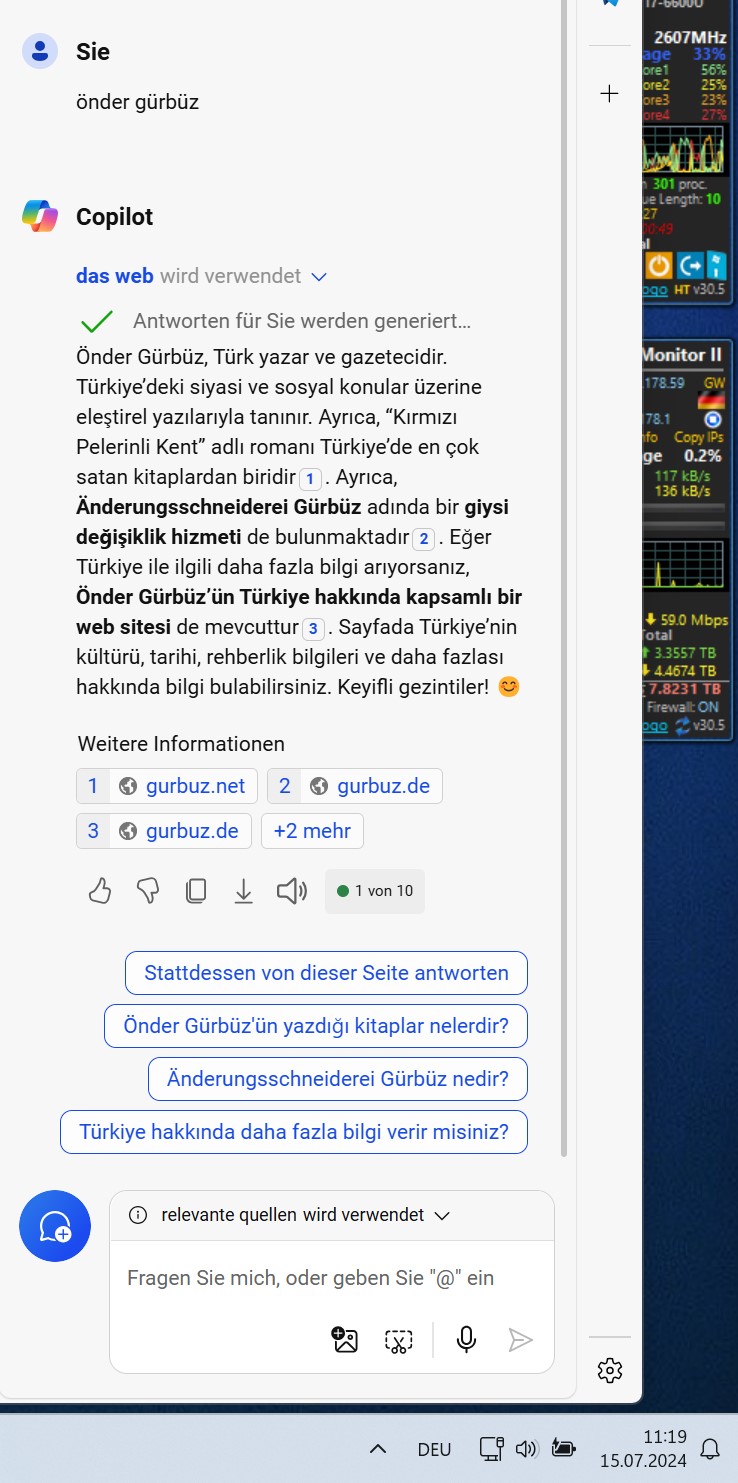This screenshot has height=1483, width=738.
Task: Open source 3 gurbuz.de link
Action: (x=164, y=831)
